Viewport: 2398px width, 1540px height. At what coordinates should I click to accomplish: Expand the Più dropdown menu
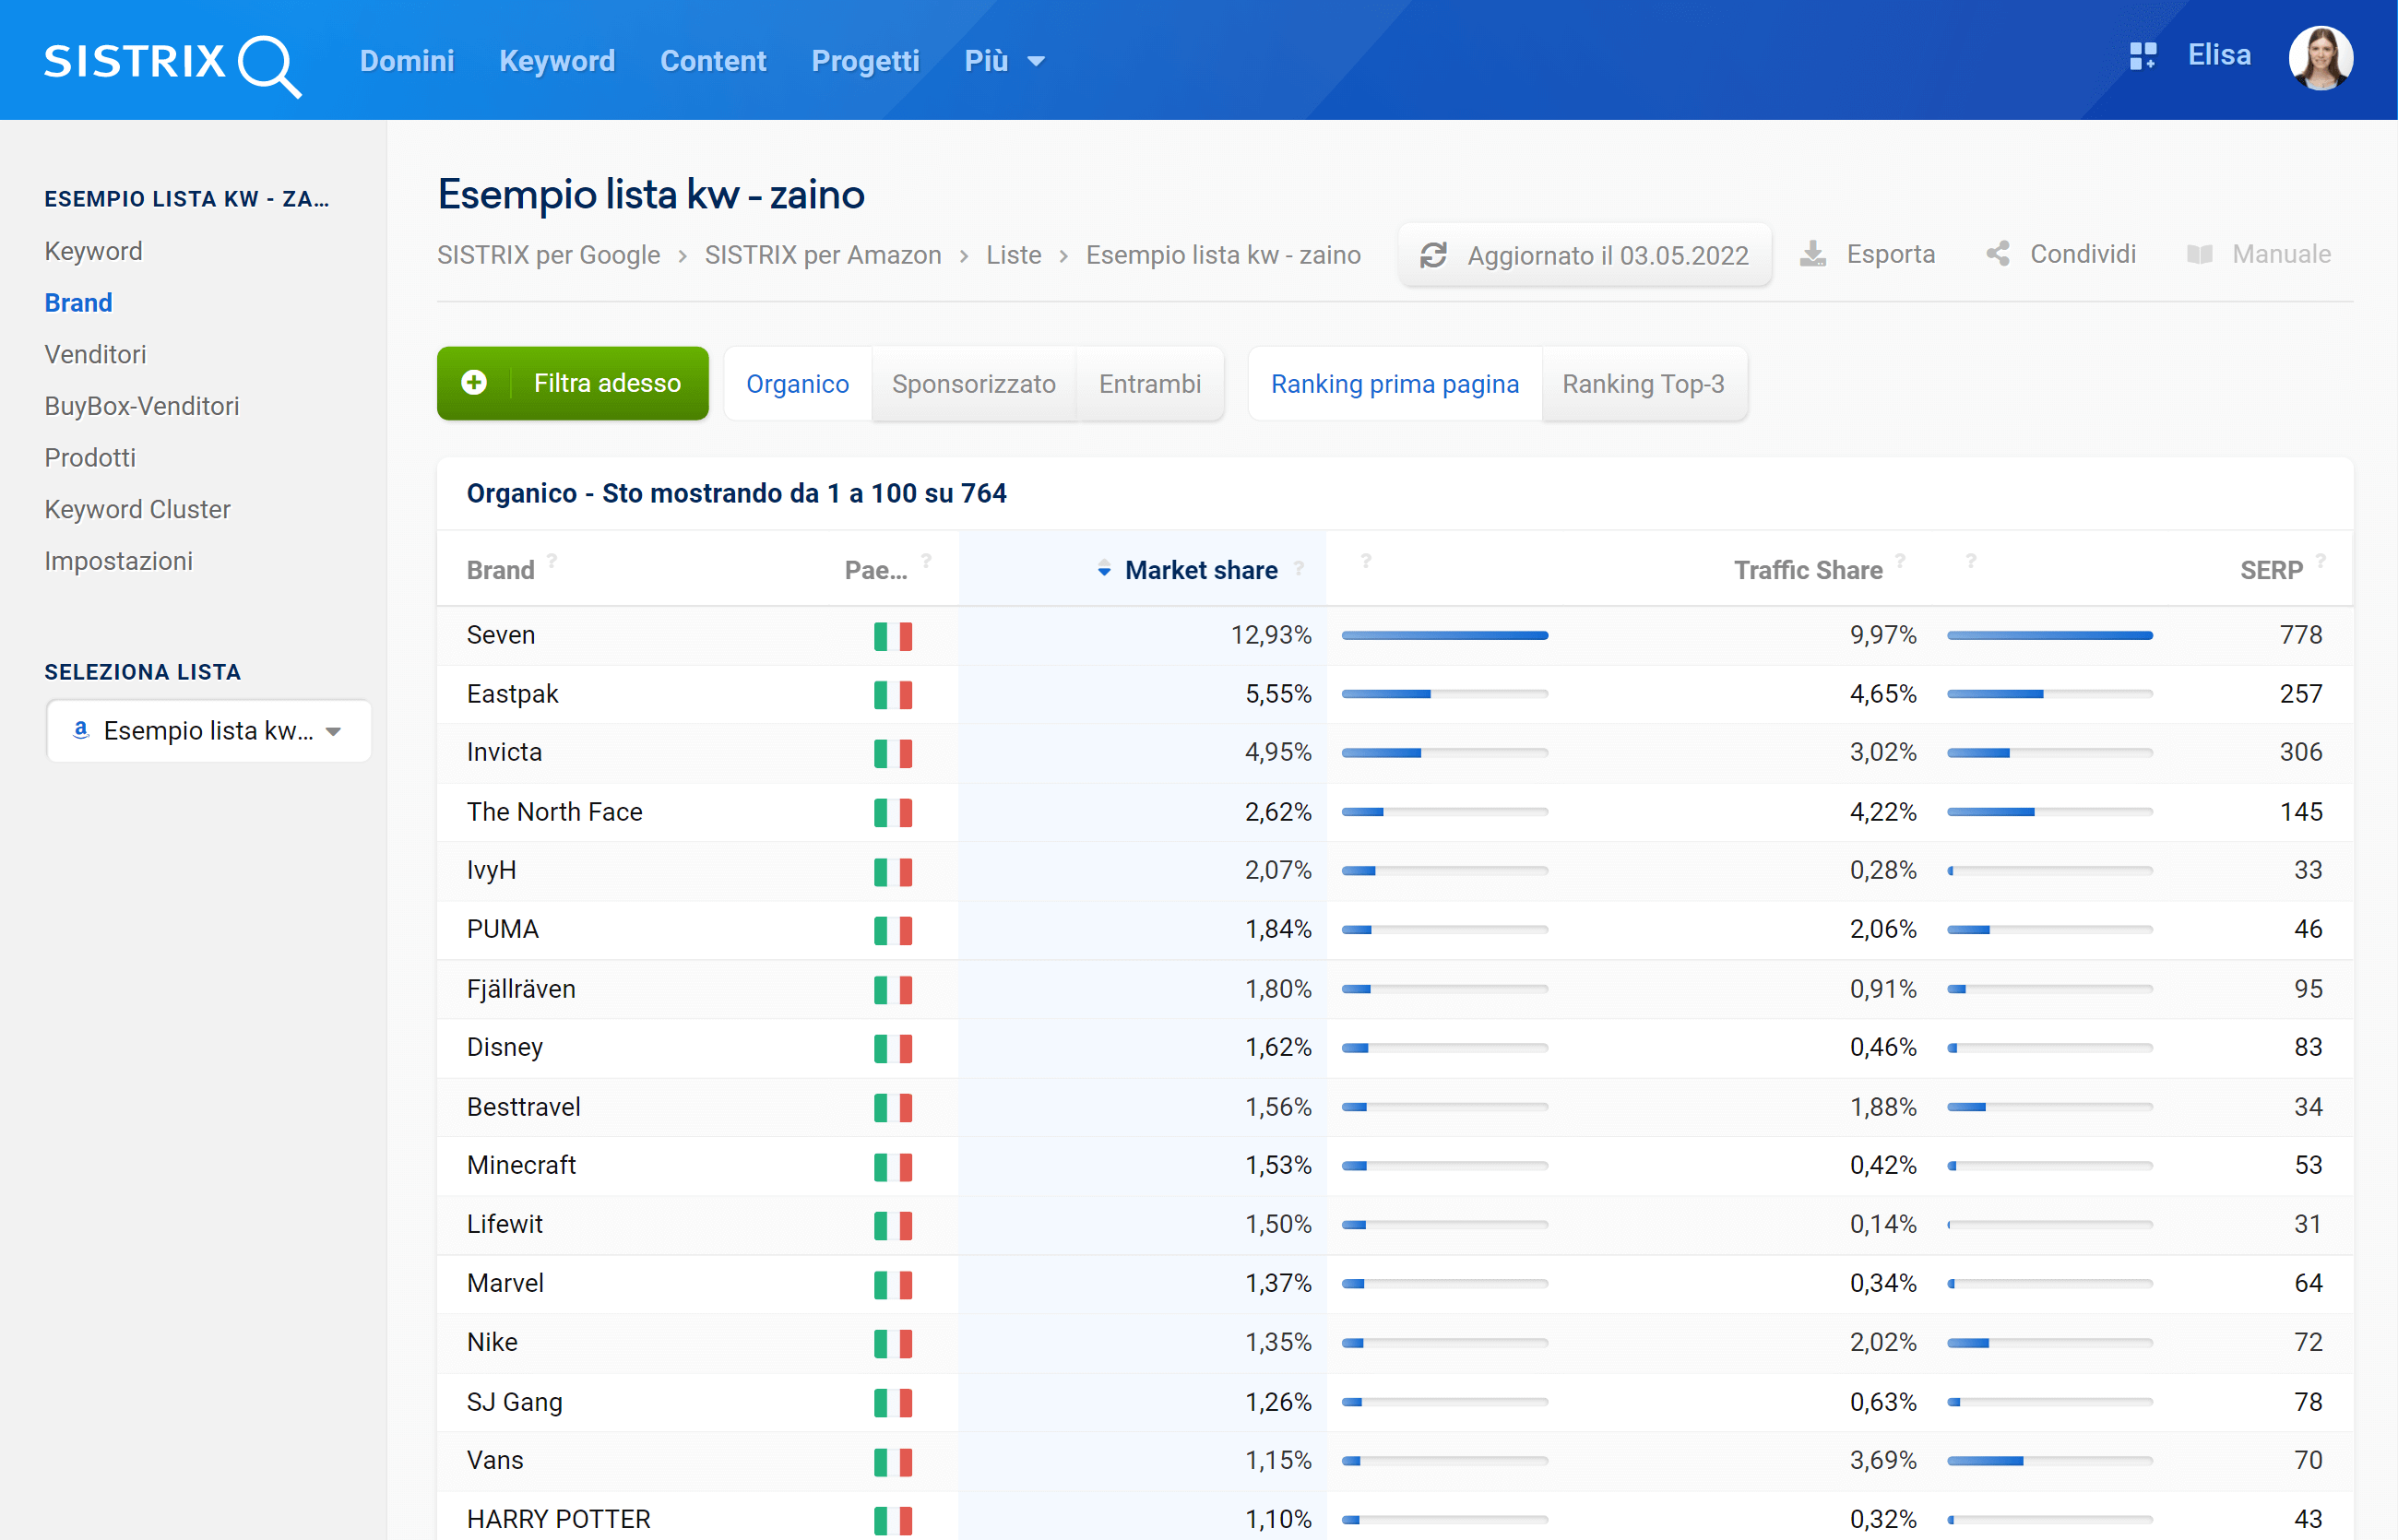tap(1003, 59)
